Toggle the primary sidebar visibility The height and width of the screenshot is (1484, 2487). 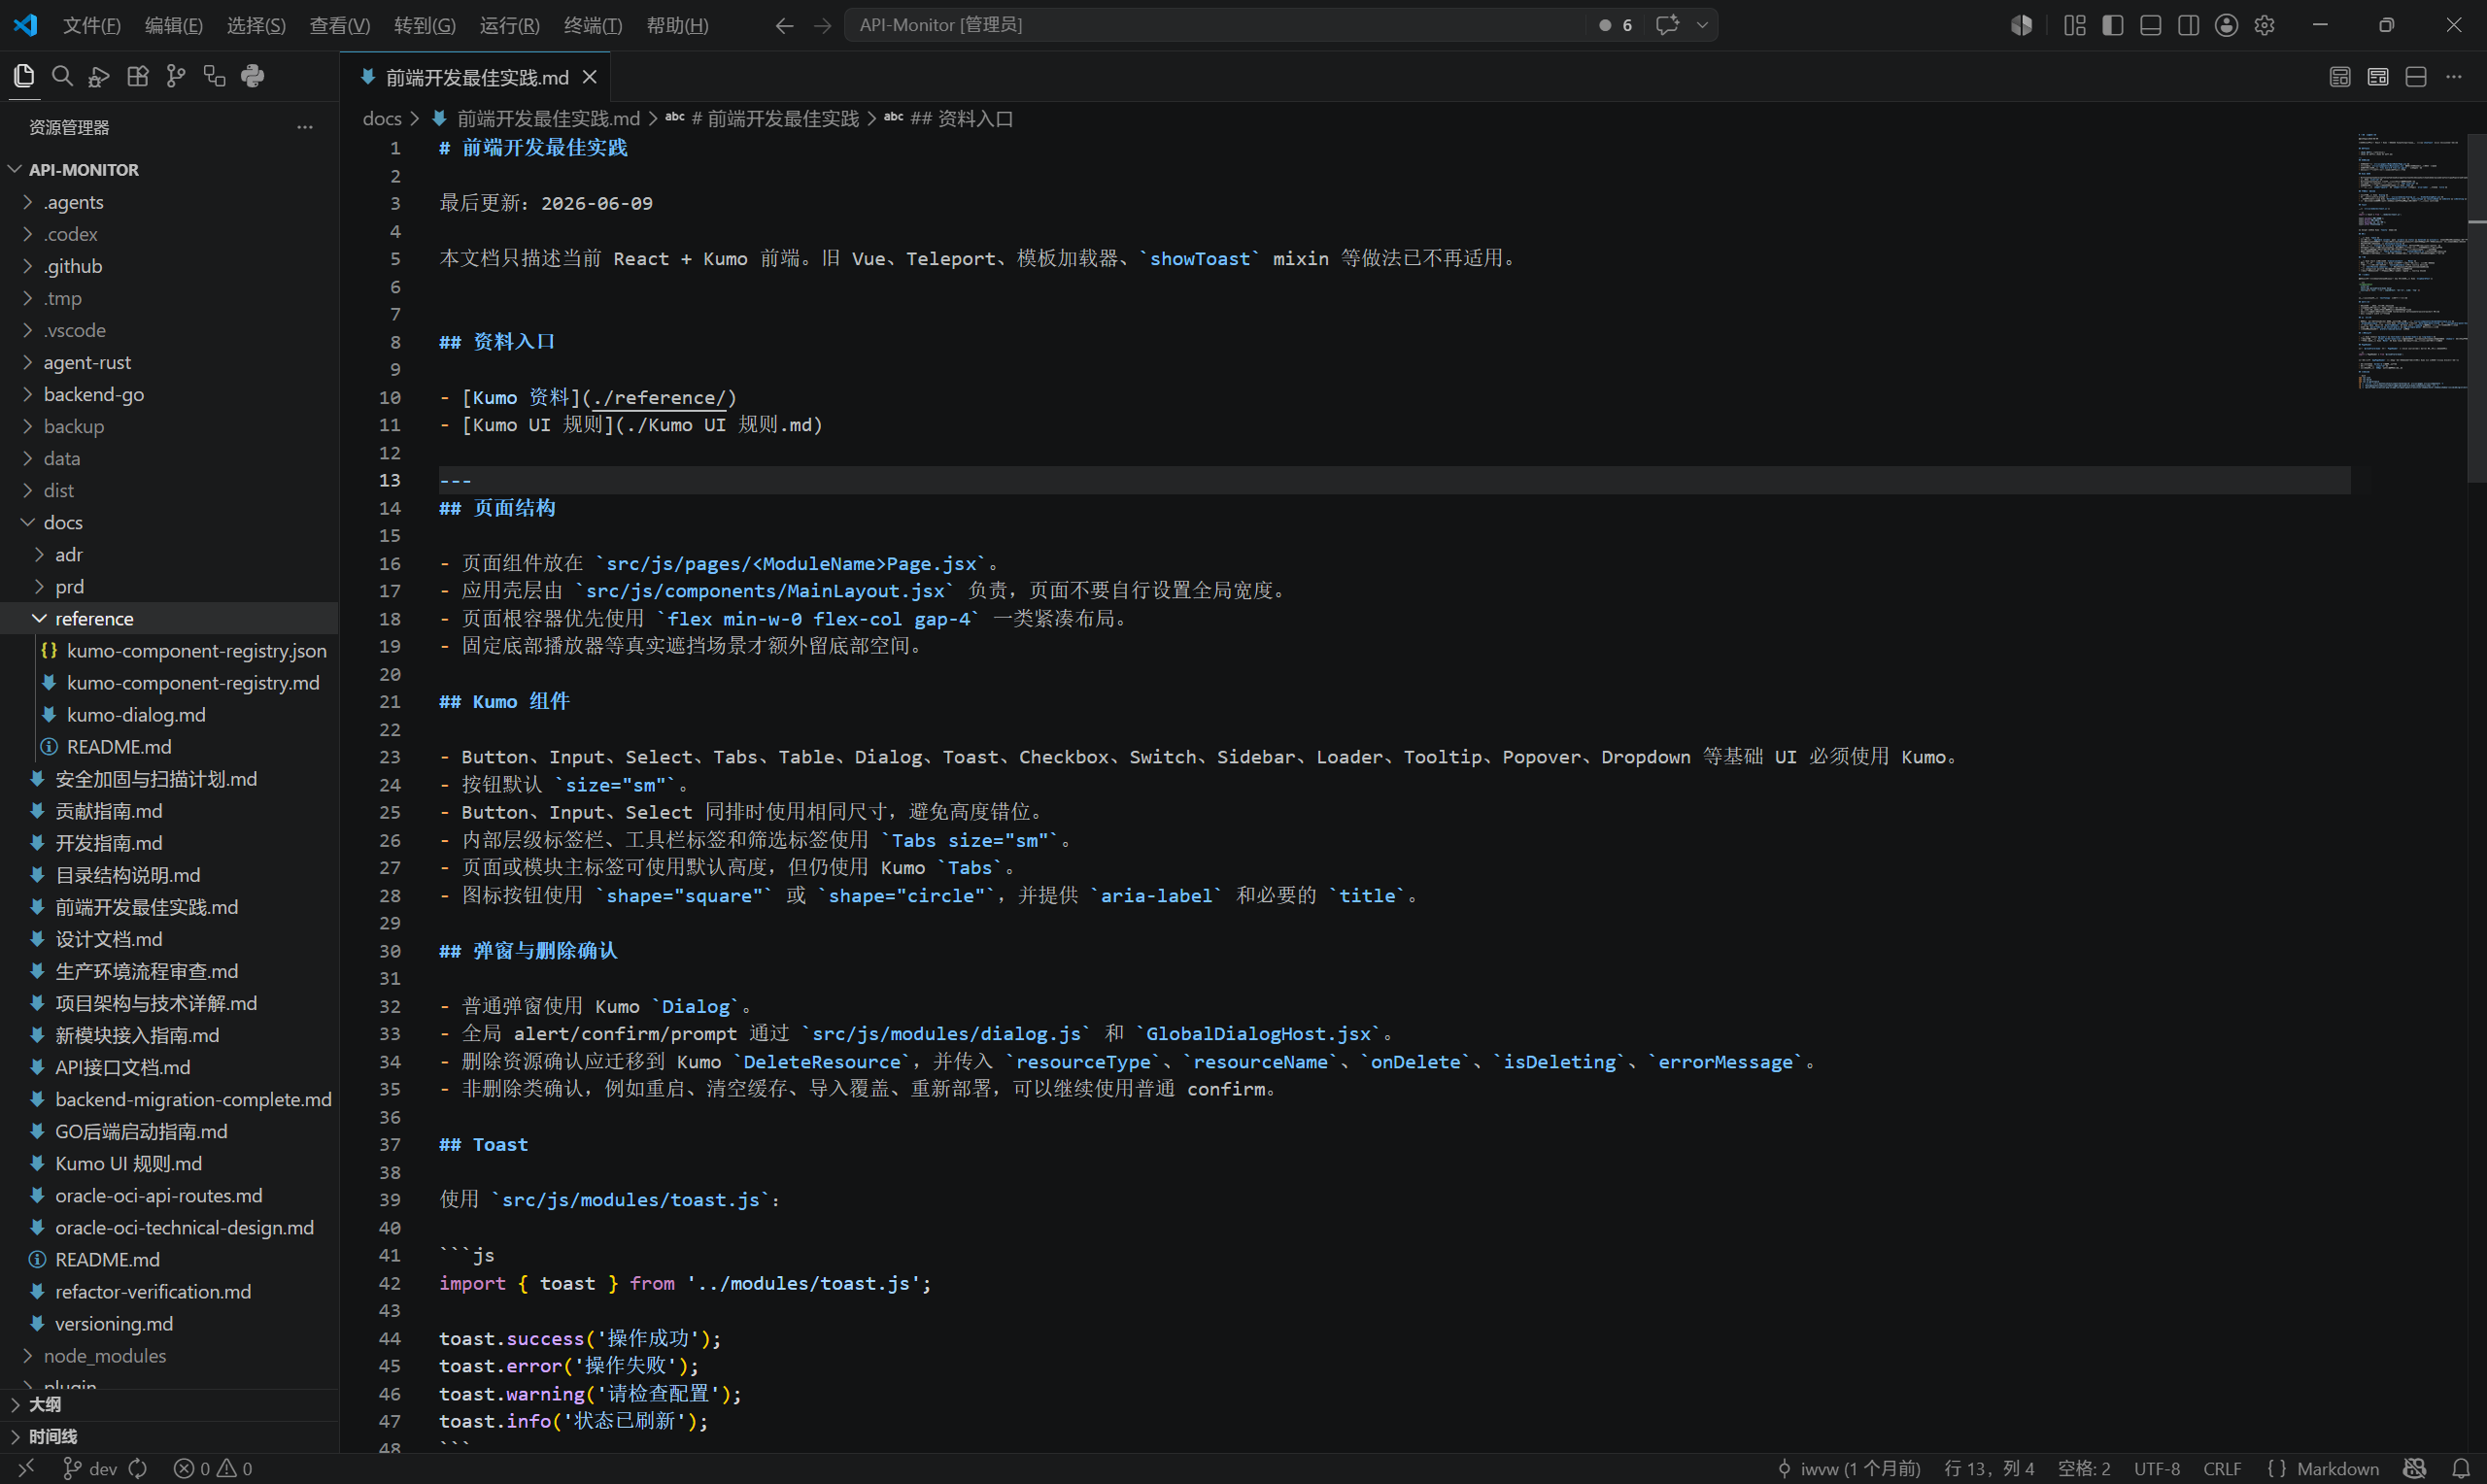[x=2113, y=25]
